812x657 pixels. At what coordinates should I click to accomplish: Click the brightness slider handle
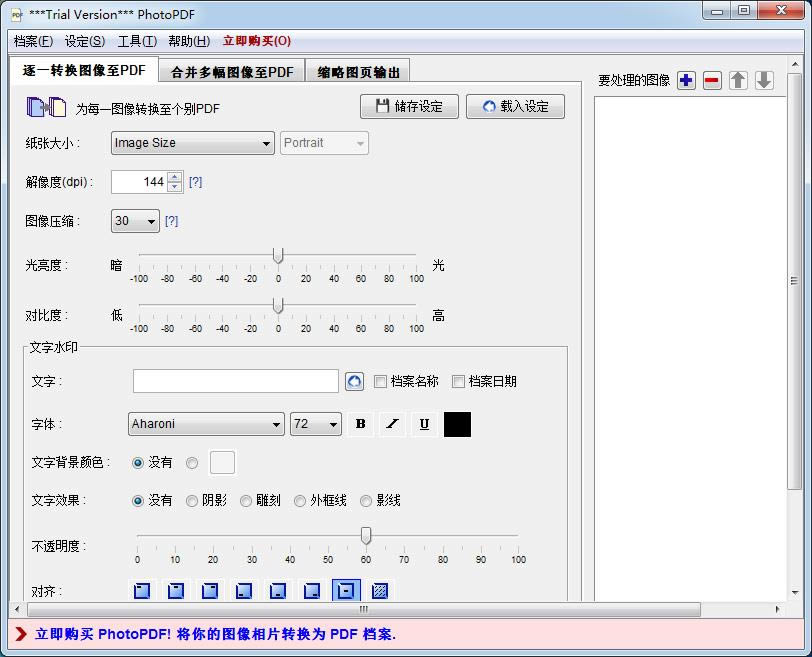(x=278, y=255)
